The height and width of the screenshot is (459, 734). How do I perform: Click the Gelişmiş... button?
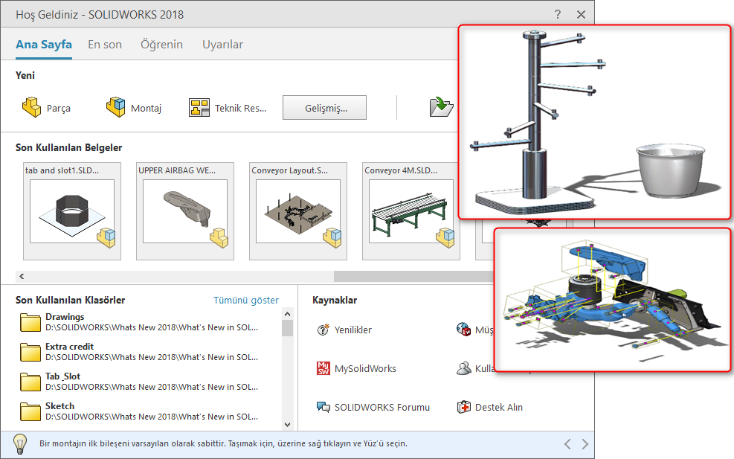tap(324, 108)
